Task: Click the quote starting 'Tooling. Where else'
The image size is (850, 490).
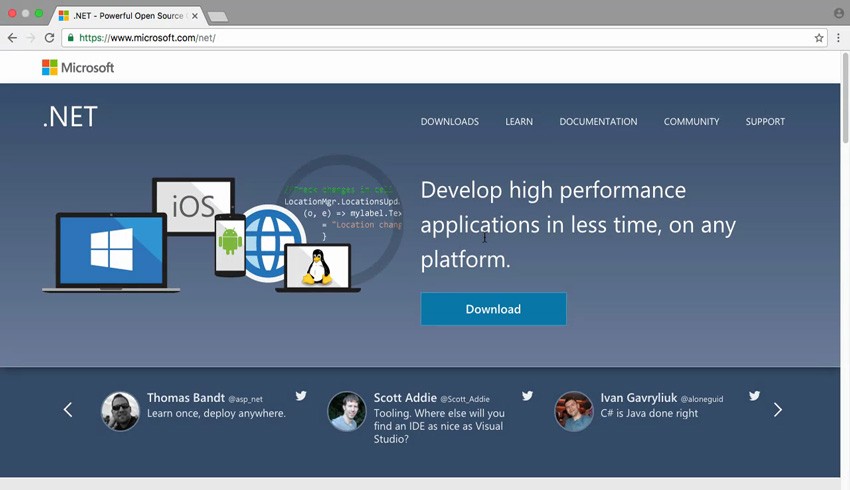Action: coord(439,426)
